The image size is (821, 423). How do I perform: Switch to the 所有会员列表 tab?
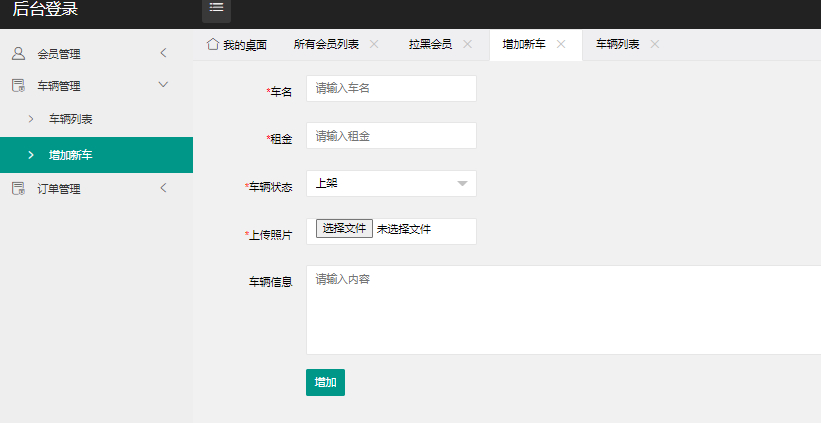tap(326, 44)
